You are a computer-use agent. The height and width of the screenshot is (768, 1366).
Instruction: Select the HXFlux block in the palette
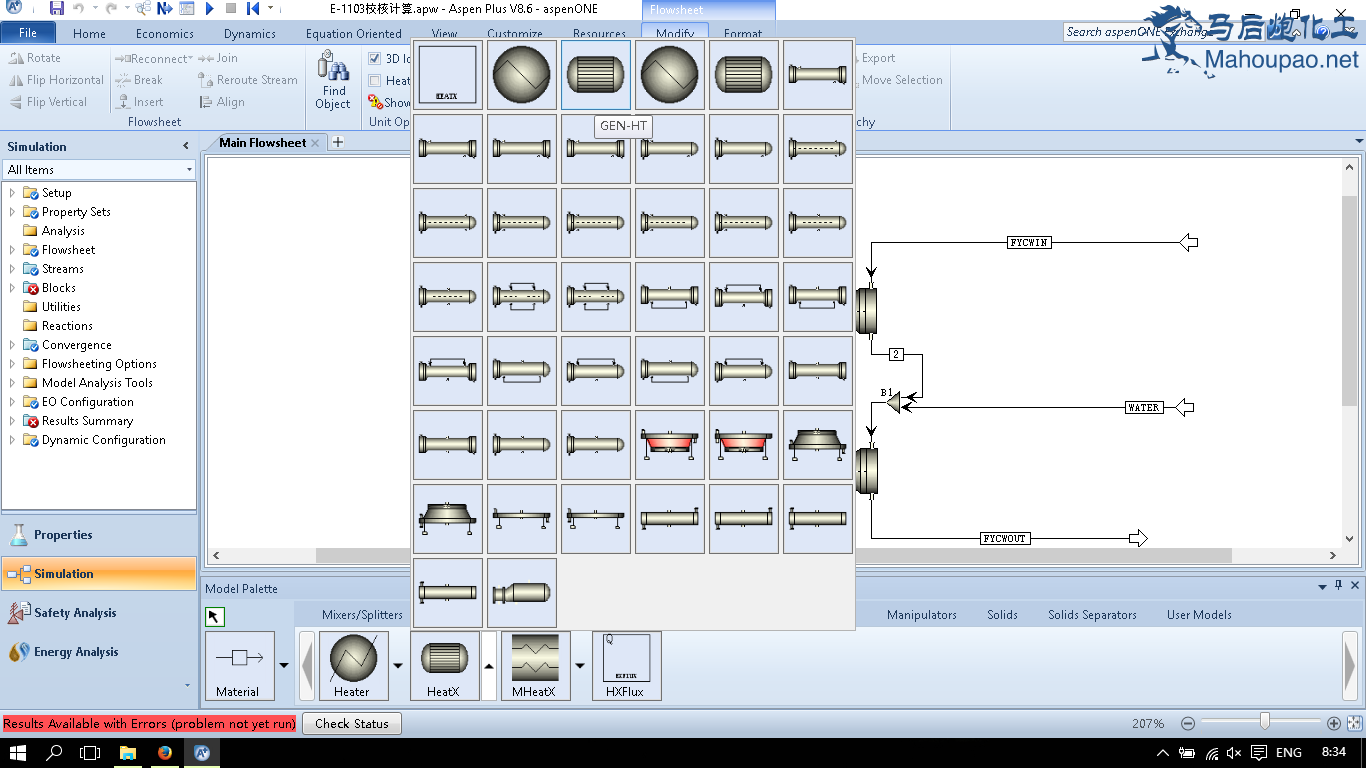626,666
